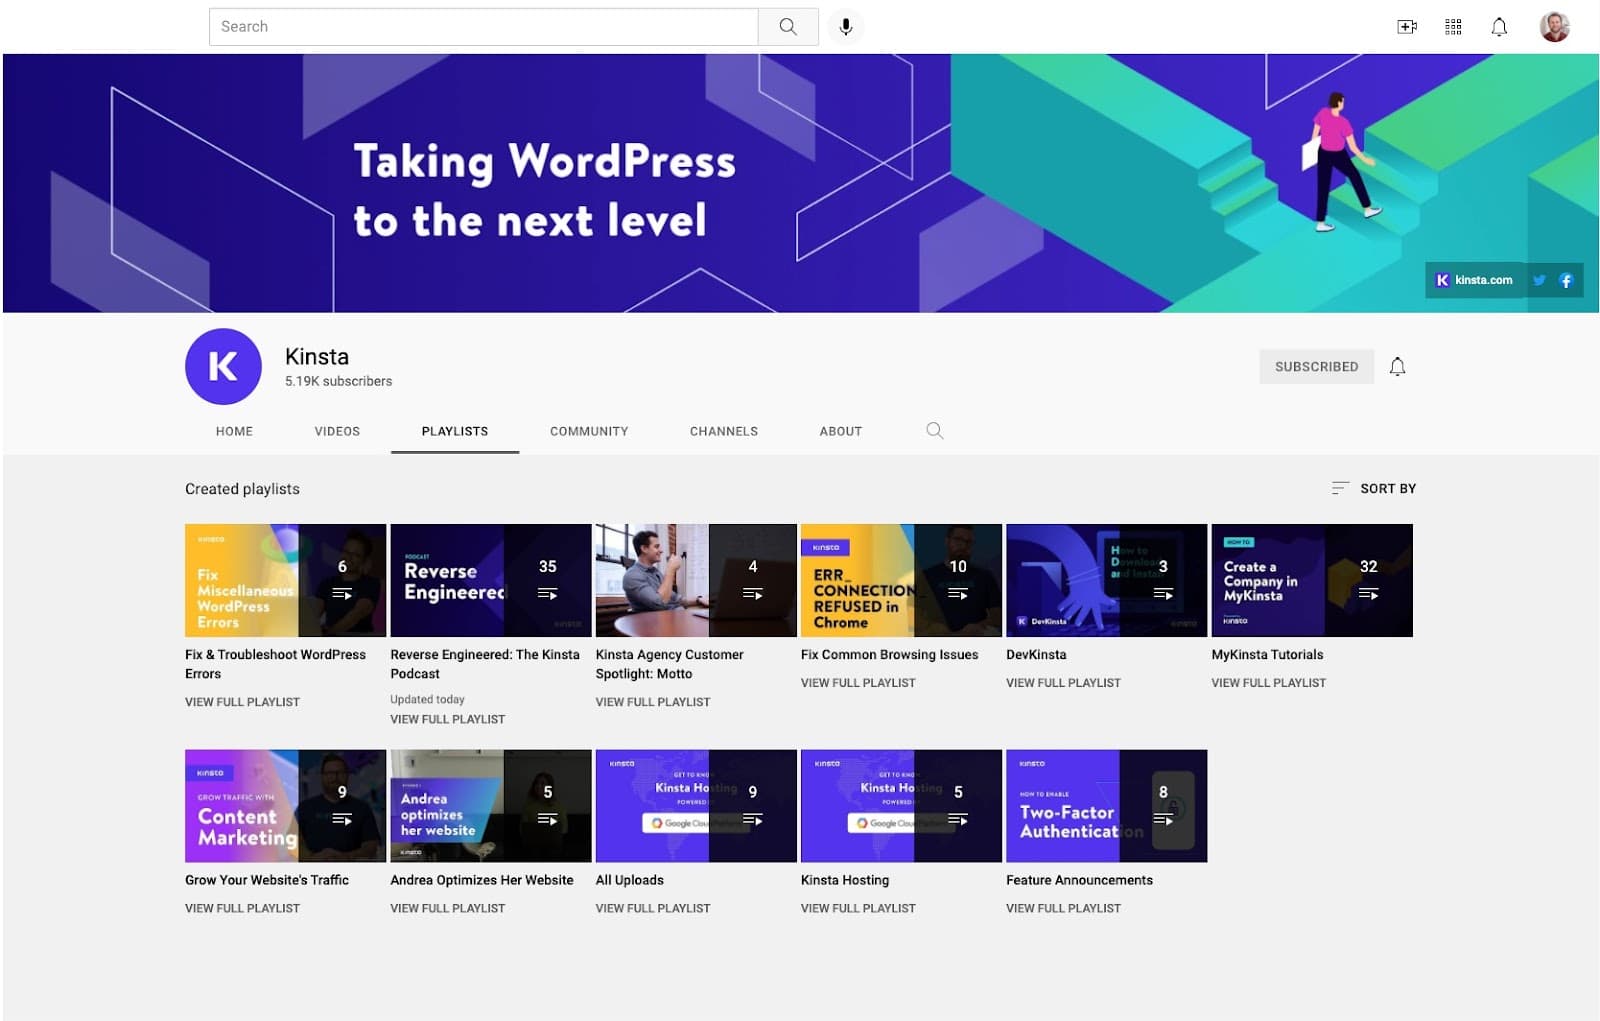The width and height of the screenshot is (1600, 1021).
Task: Toggle the play-all overlay on DevKinsta playlist
Action: [x=1164, y=580]
